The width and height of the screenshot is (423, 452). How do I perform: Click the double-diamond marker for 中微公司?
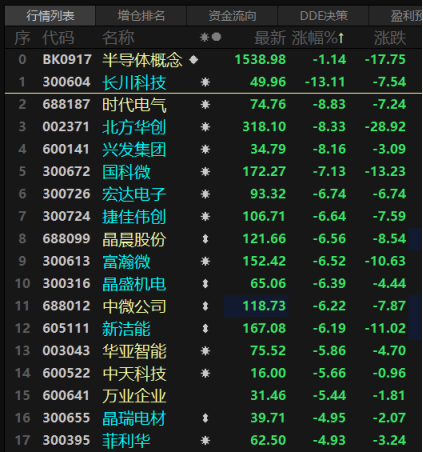coord(205,306)
